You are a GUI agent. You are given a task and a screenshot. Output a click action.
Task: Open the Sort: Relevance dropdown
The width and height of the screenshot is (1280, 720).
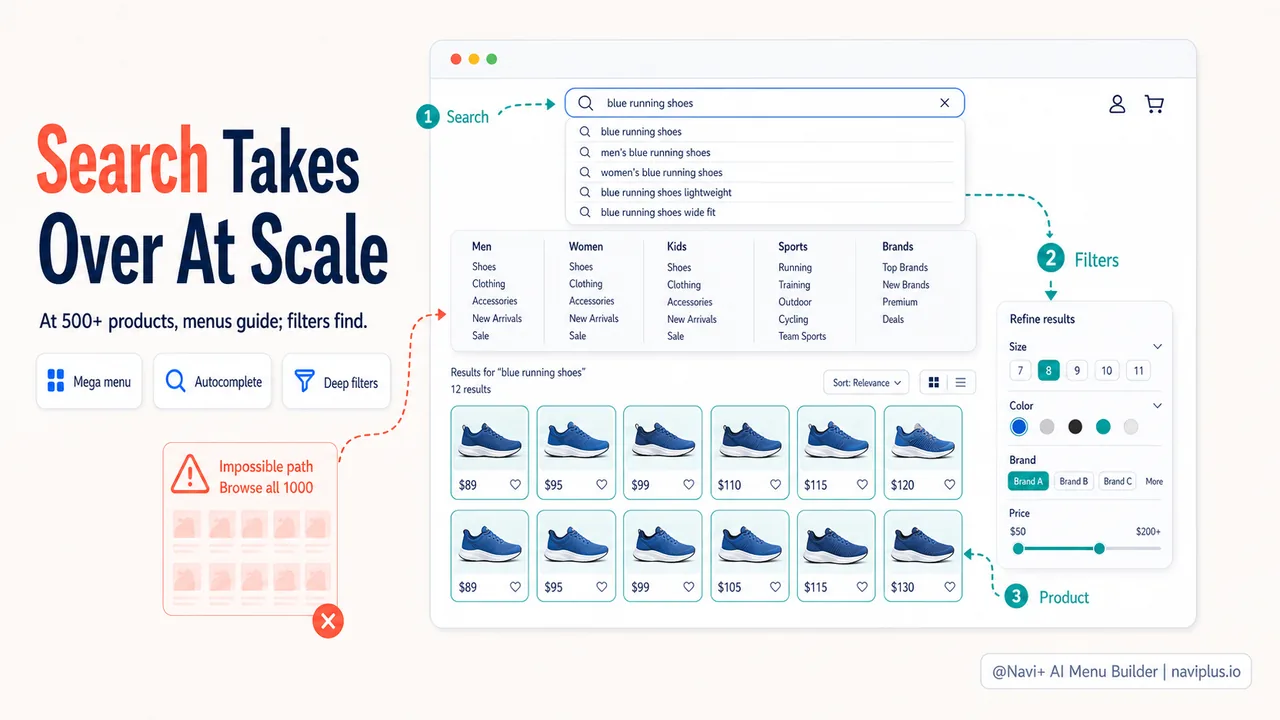click(867, 383)
